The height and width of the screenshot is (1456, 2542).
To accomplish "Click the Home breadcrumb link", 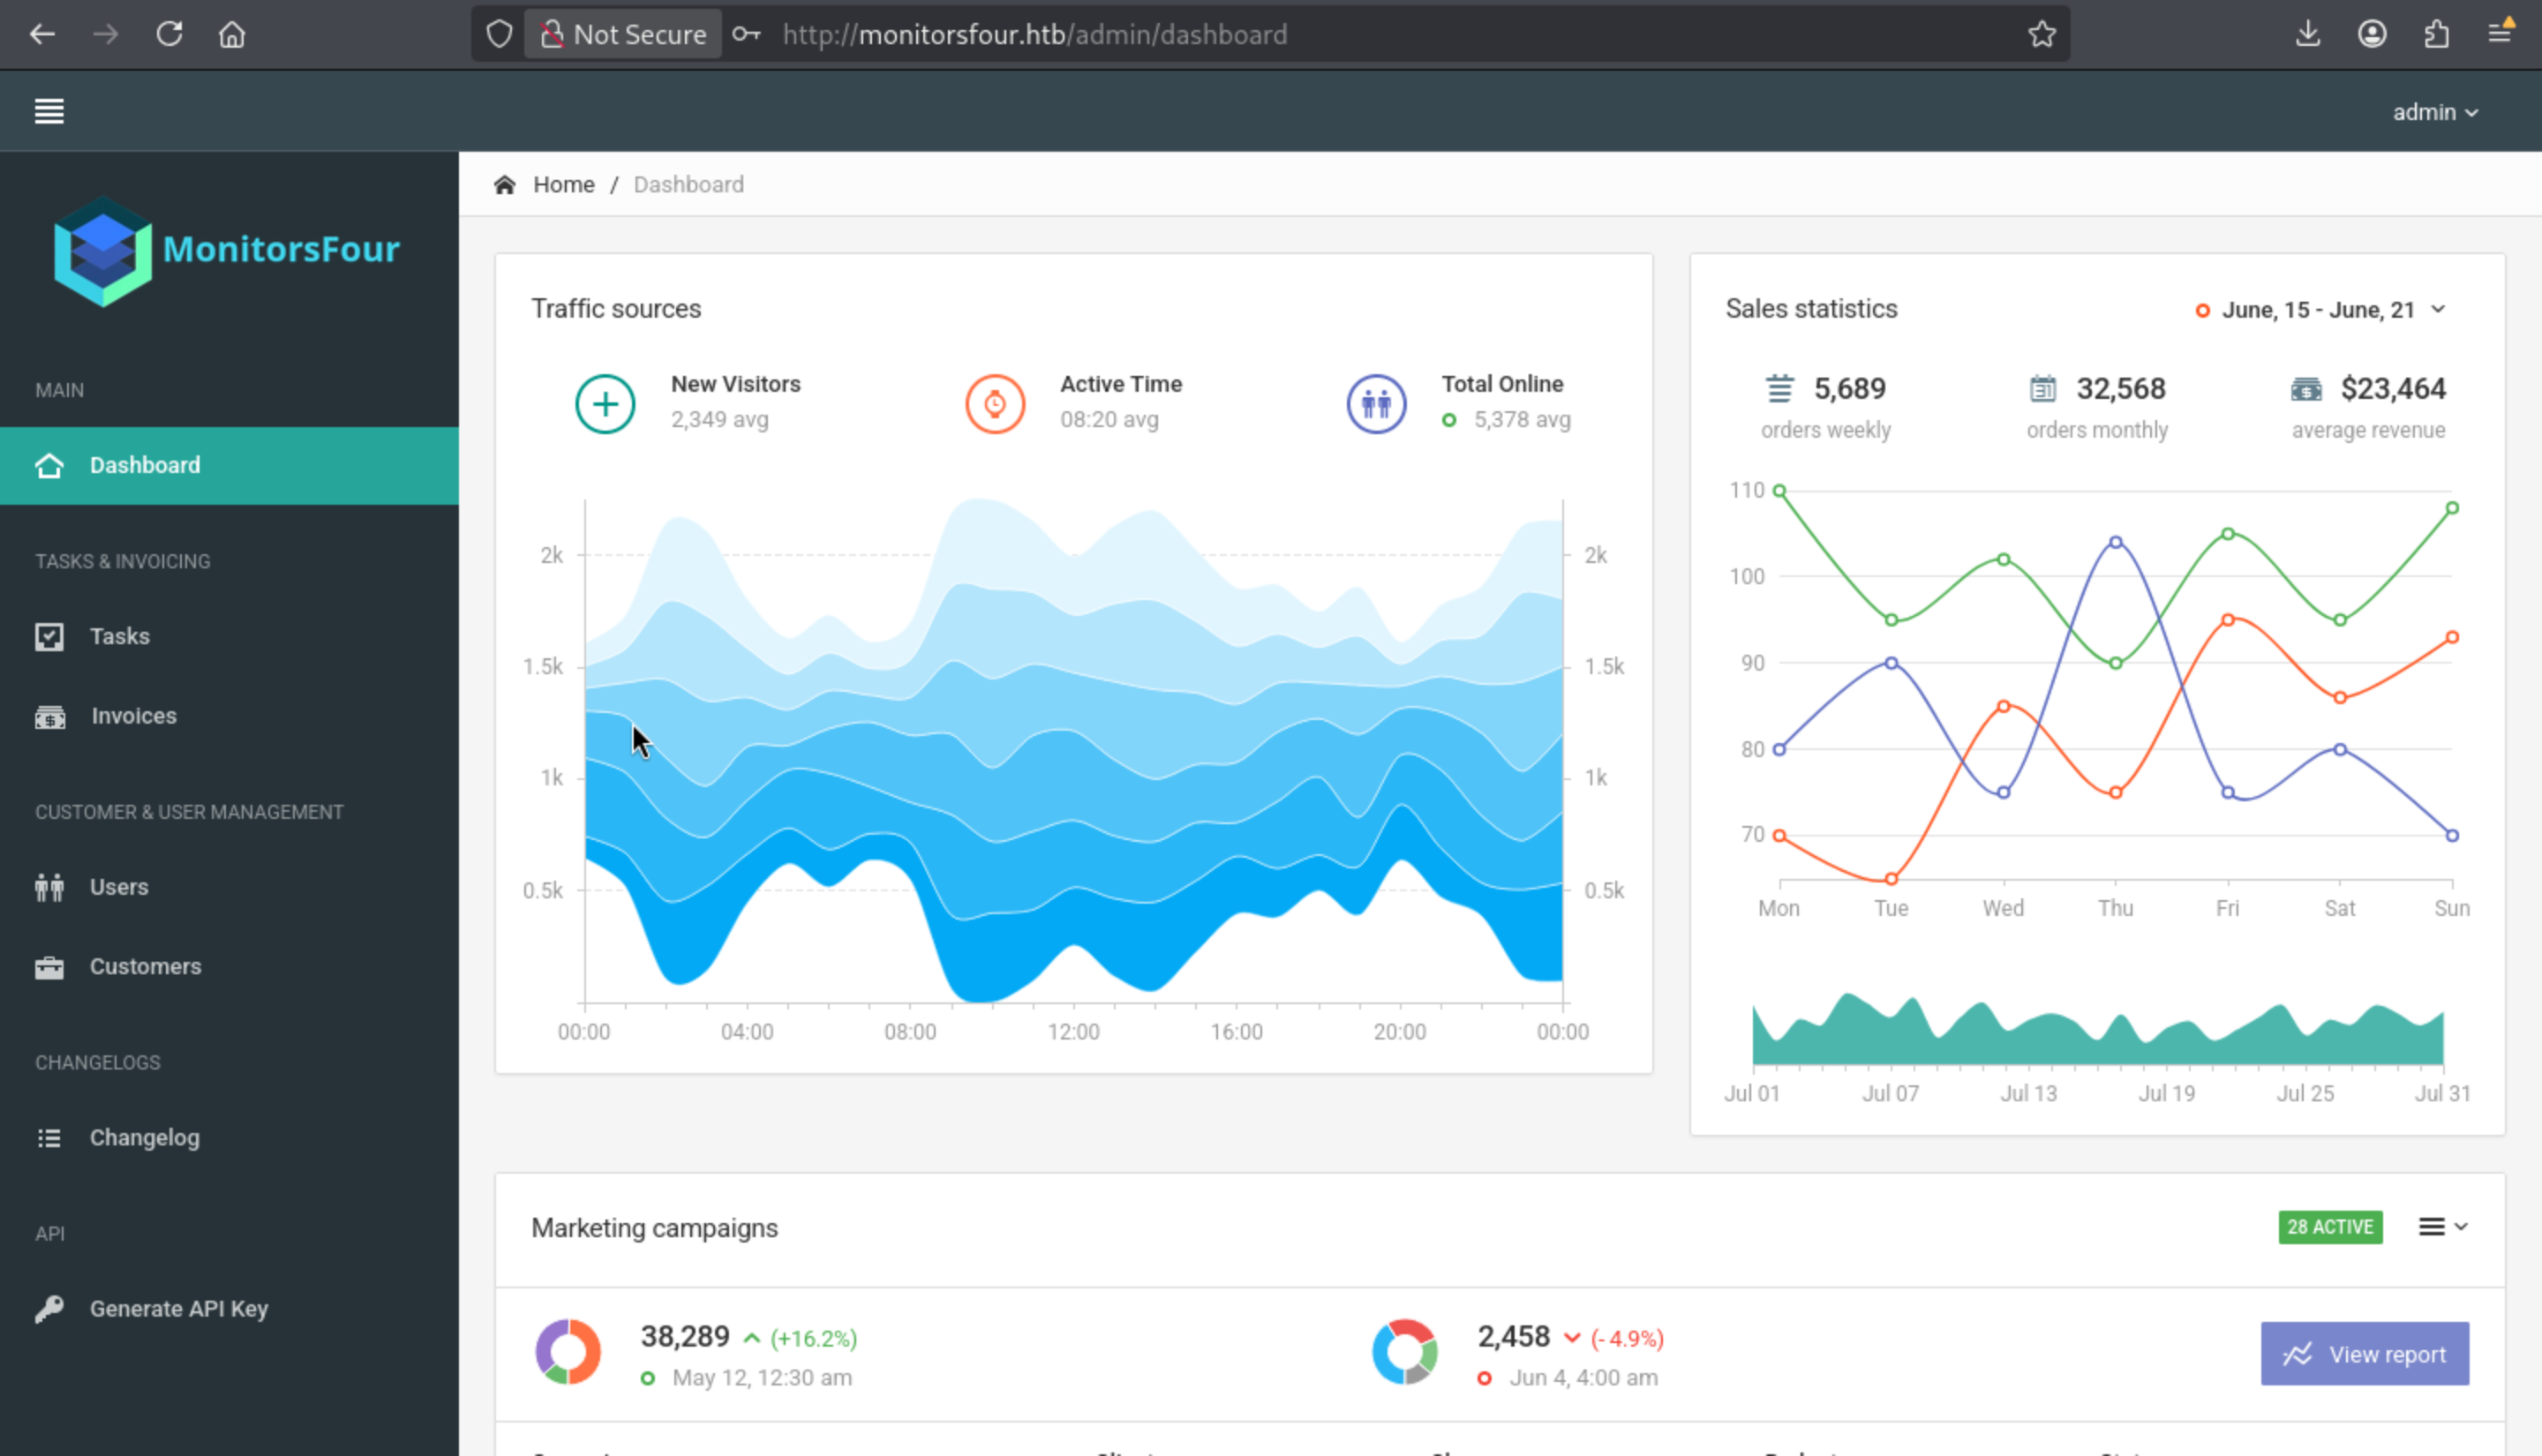I will tap(563, 185).
